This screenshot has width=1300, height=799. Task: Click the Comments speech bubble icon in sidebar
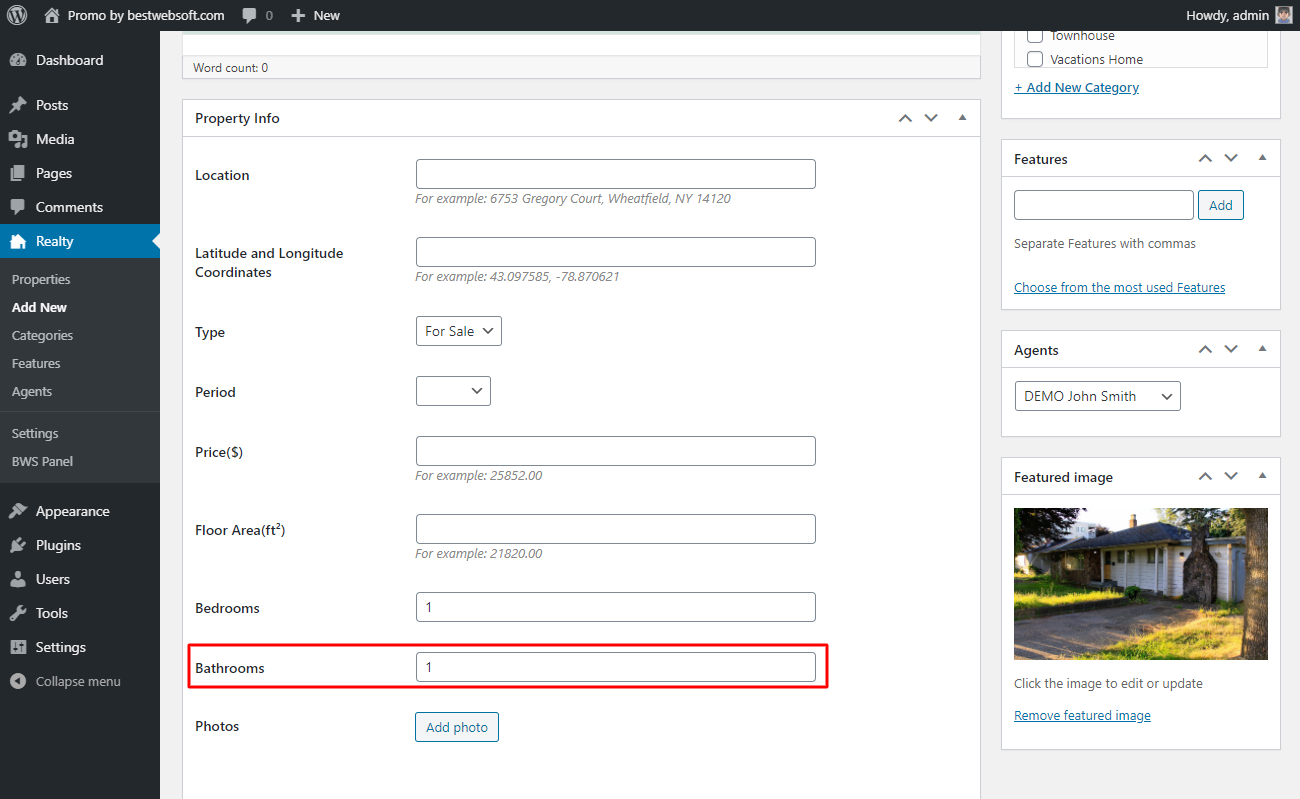[x=17, y=207]
